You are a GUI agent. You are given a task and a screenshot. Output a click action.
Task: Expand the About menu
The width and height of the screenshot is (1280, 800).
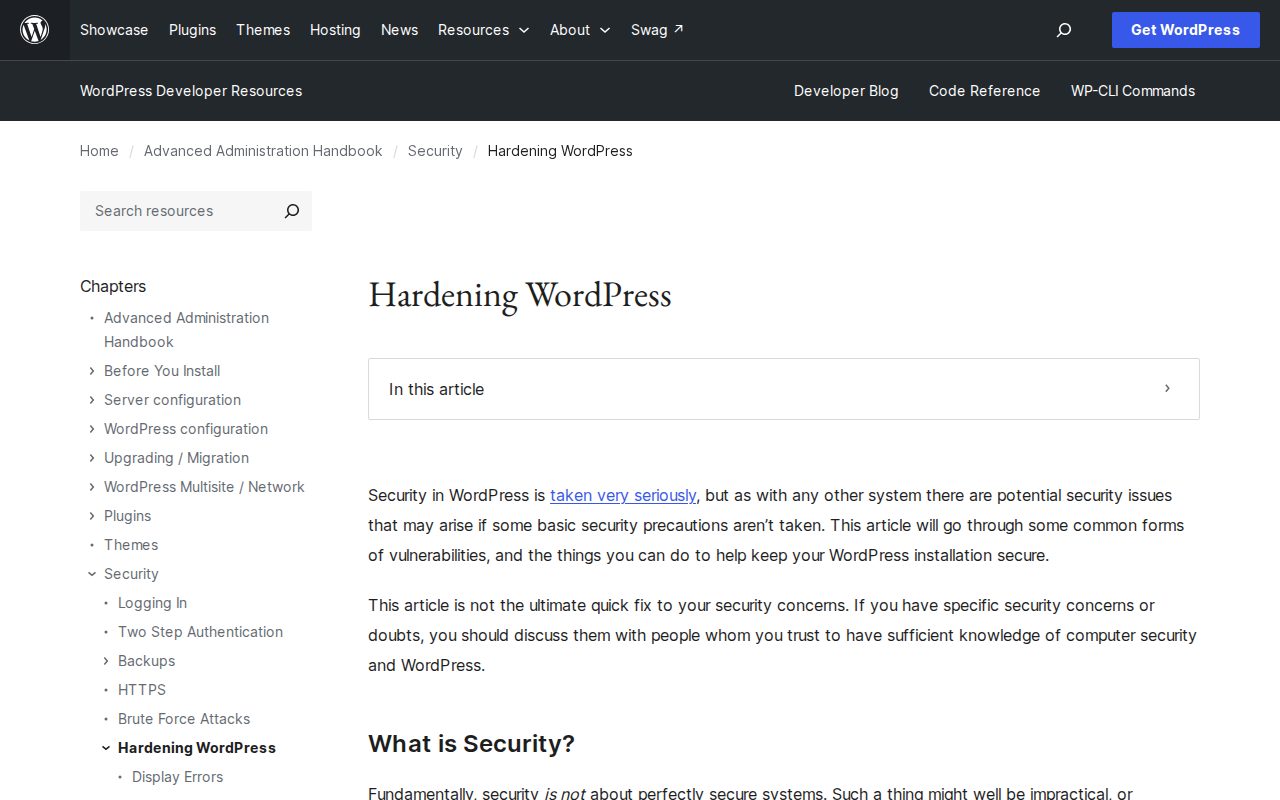click(580, 30)
